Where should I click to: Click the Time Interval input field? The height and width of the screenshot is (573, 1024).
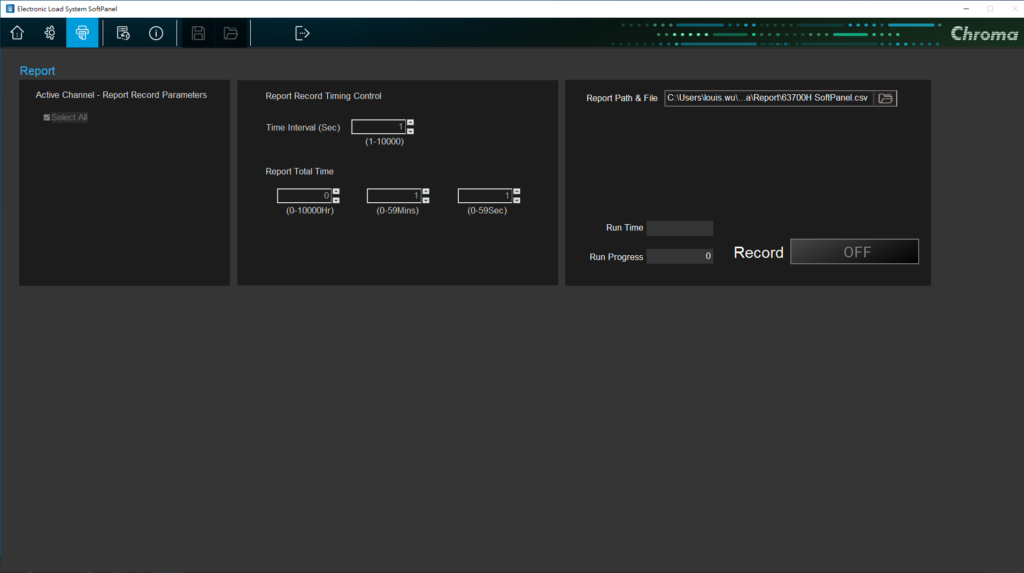pos(379,127)
